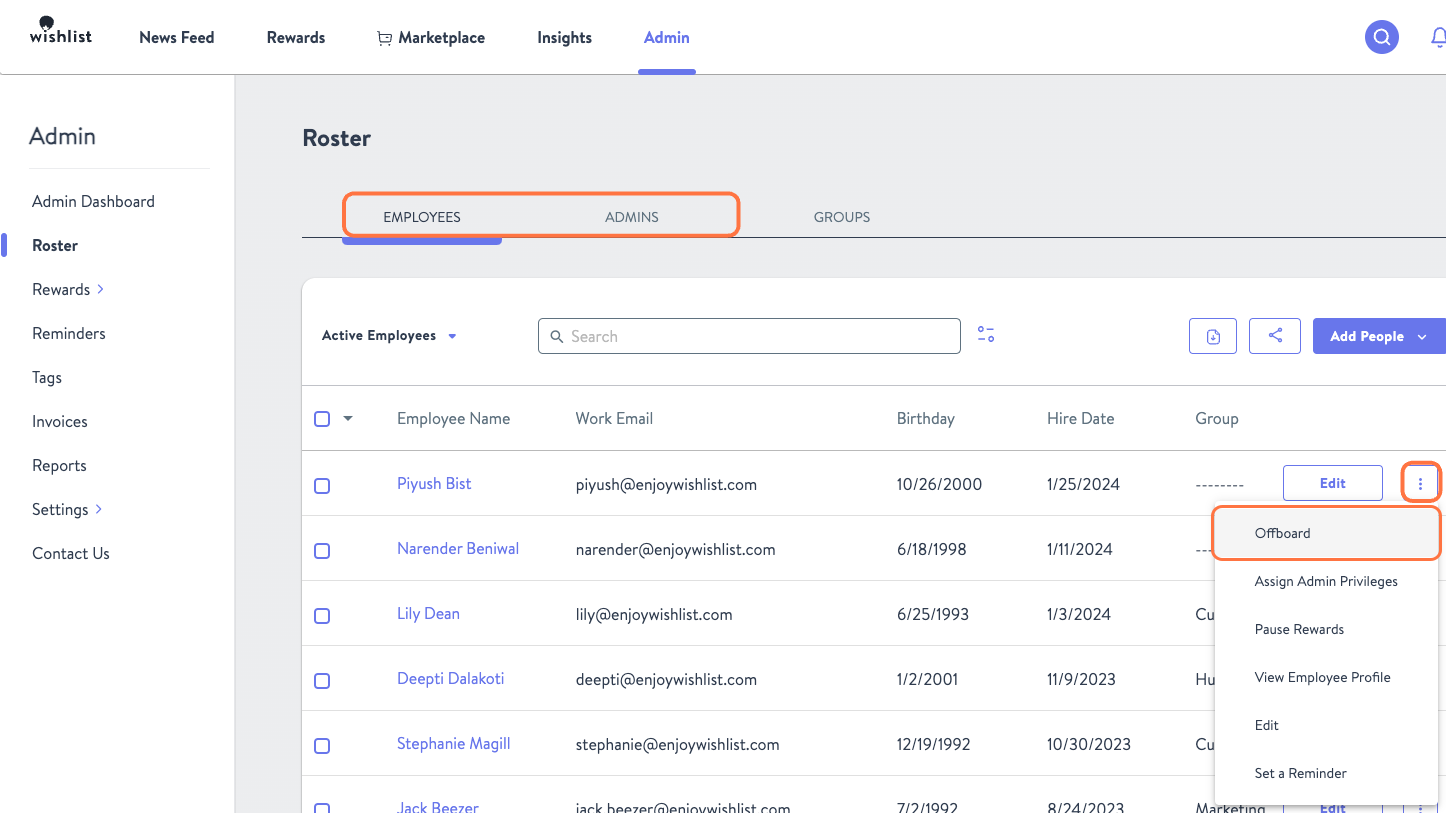Open the Active Employees dropdown
This screenshot has height=813, width=1446.
pos(389,336)
